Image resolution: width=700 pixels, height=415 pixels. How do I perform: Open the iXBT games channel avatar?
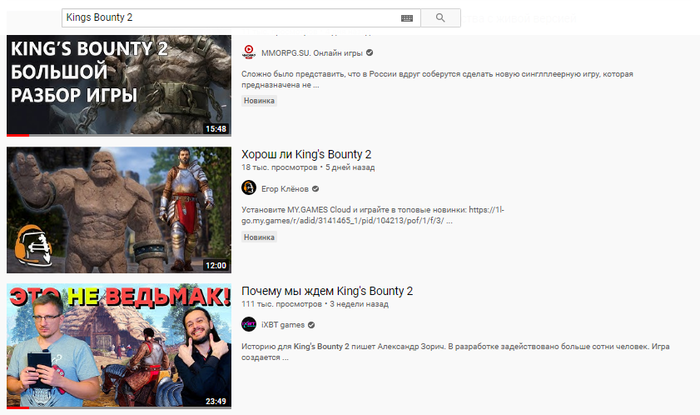(249, 324)
